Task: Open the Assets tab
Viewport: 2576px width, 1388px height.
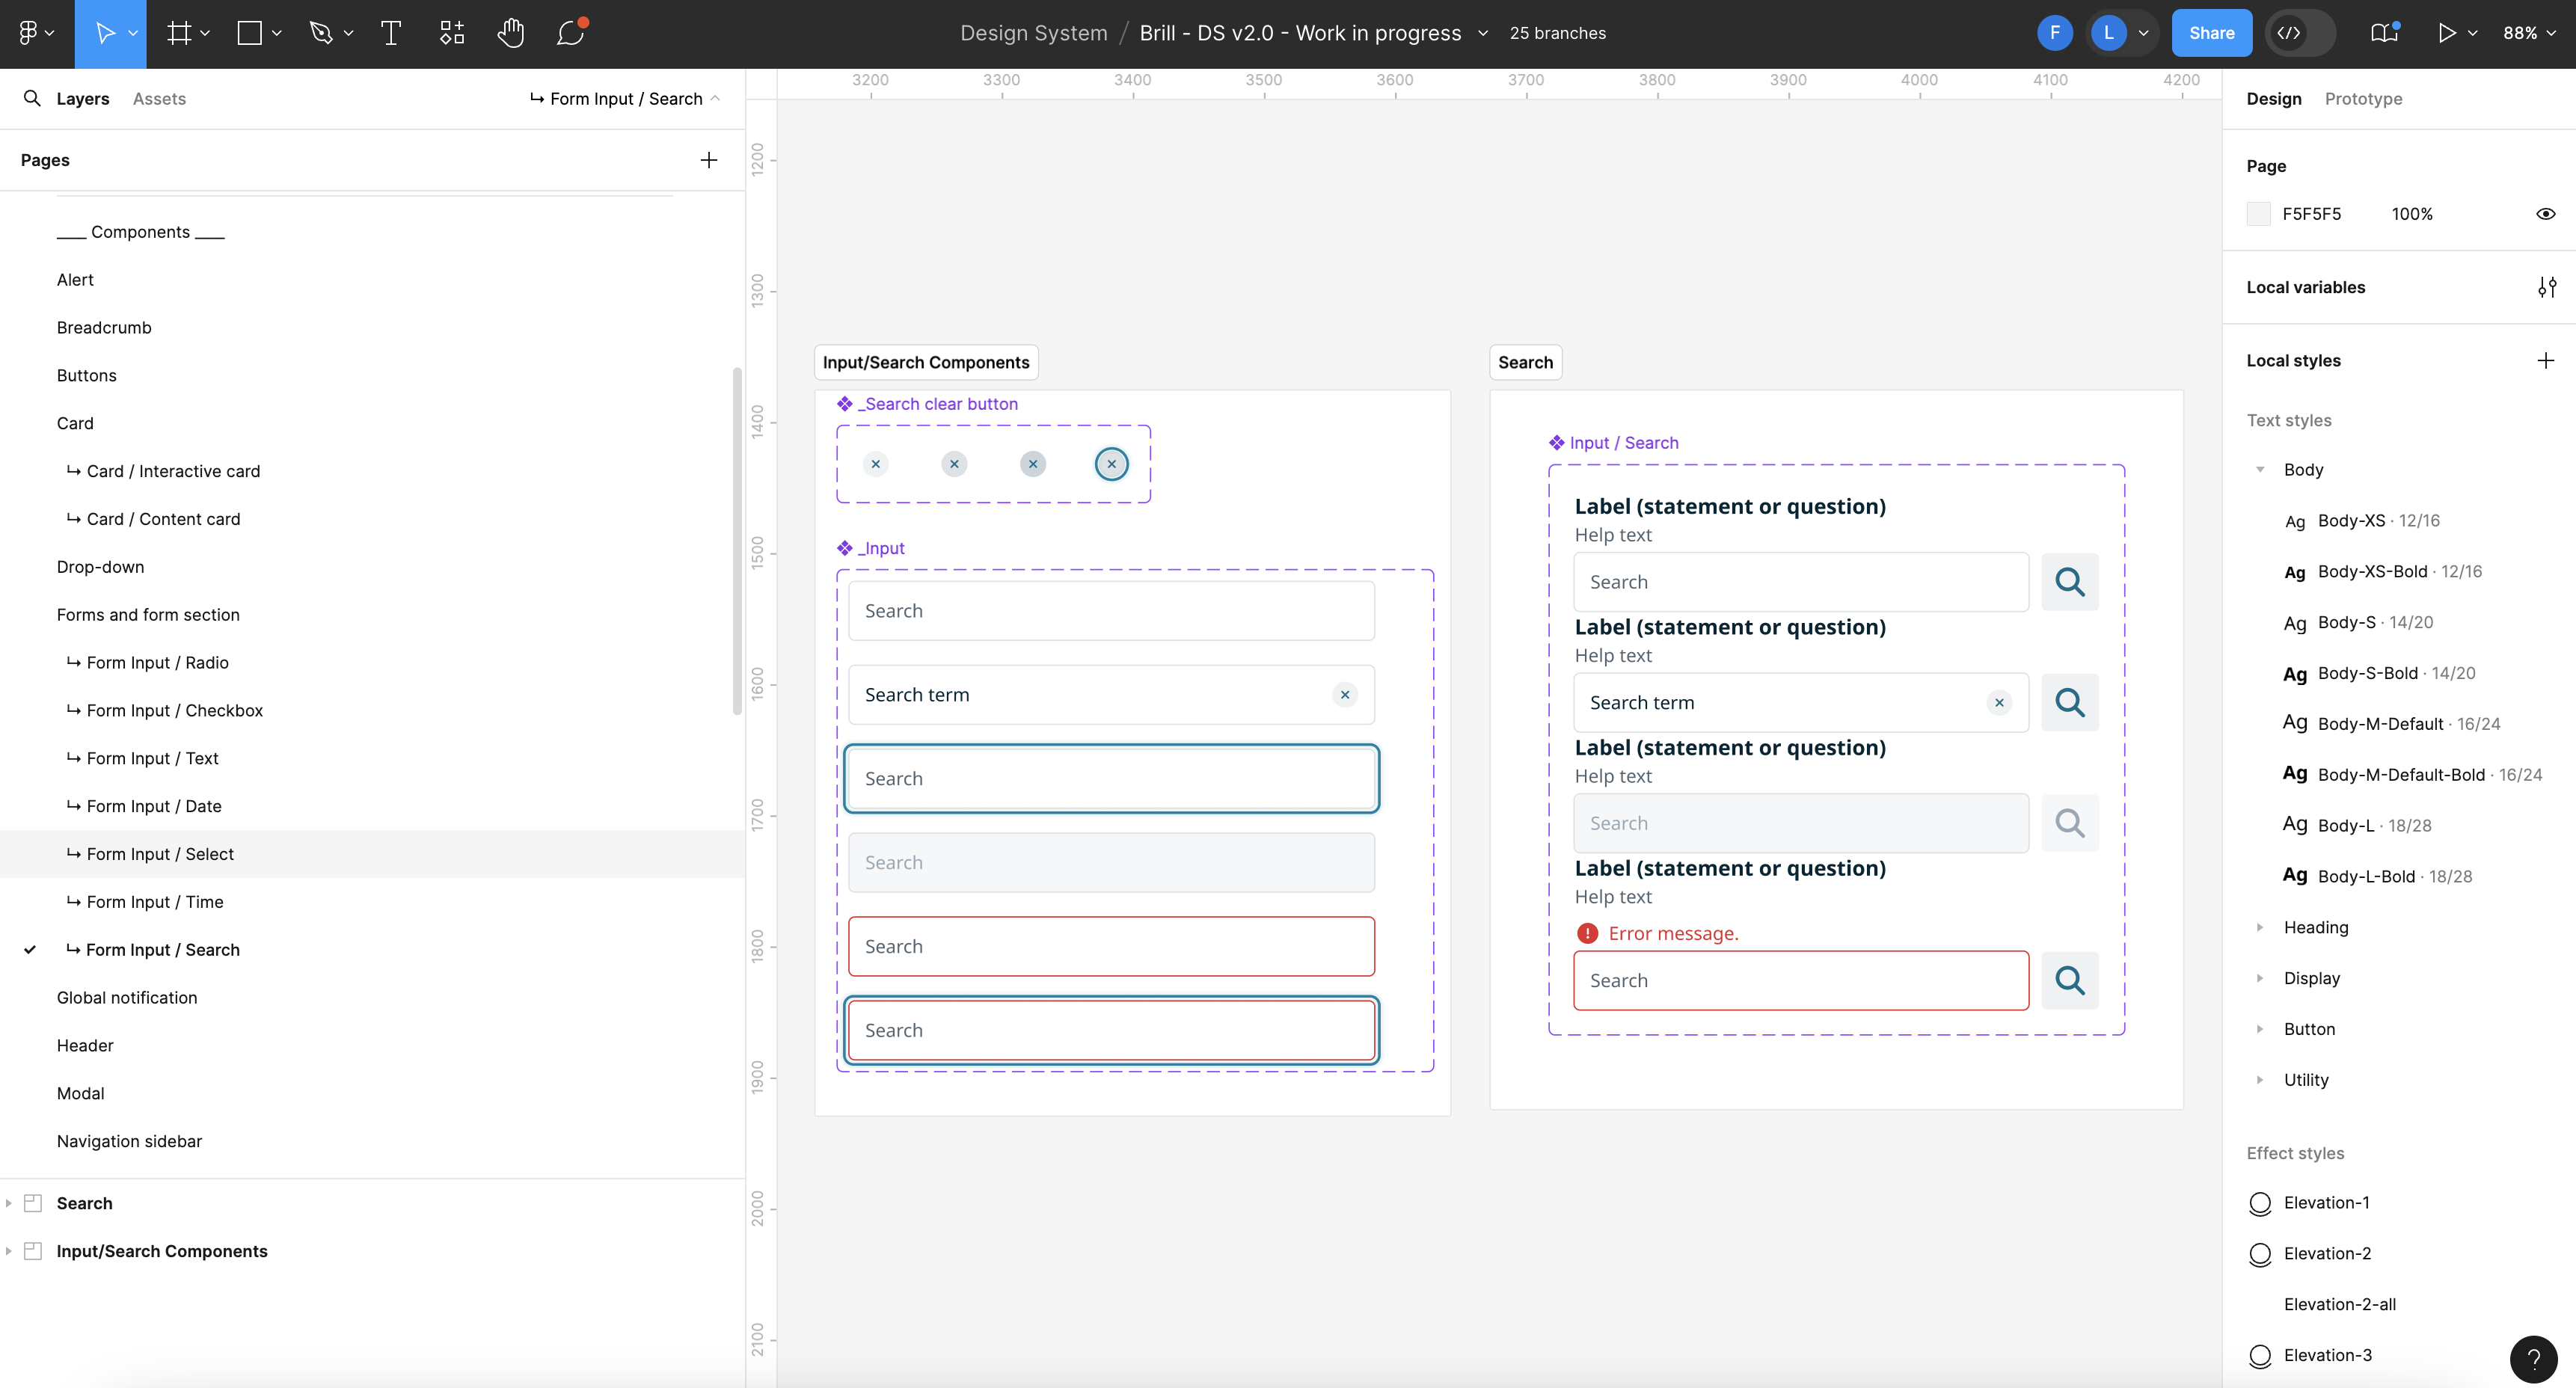Action: [159, 98]
